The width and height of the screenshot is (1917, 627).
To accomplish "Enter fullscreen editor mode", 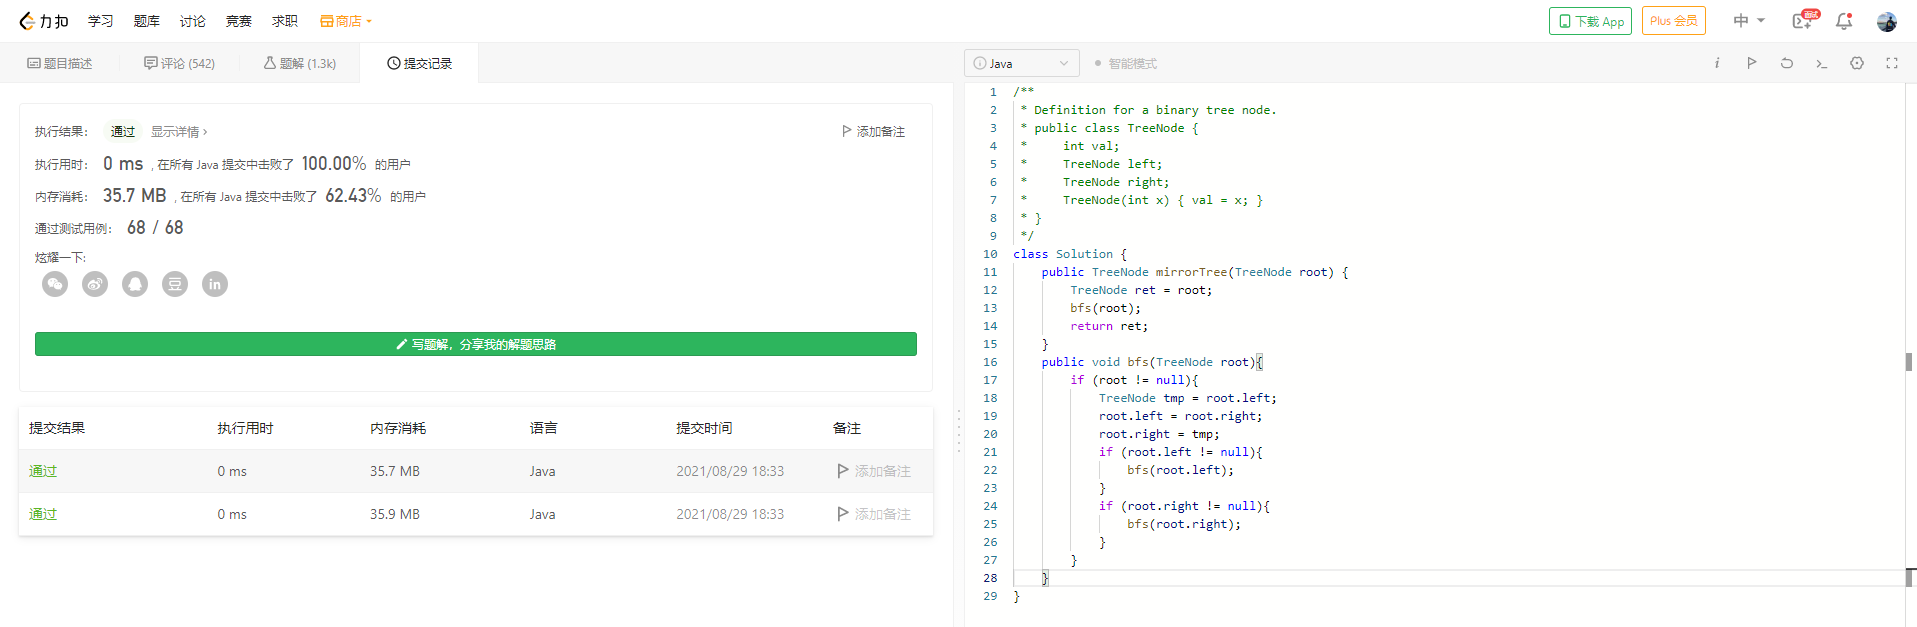I will pos(1892,63).
